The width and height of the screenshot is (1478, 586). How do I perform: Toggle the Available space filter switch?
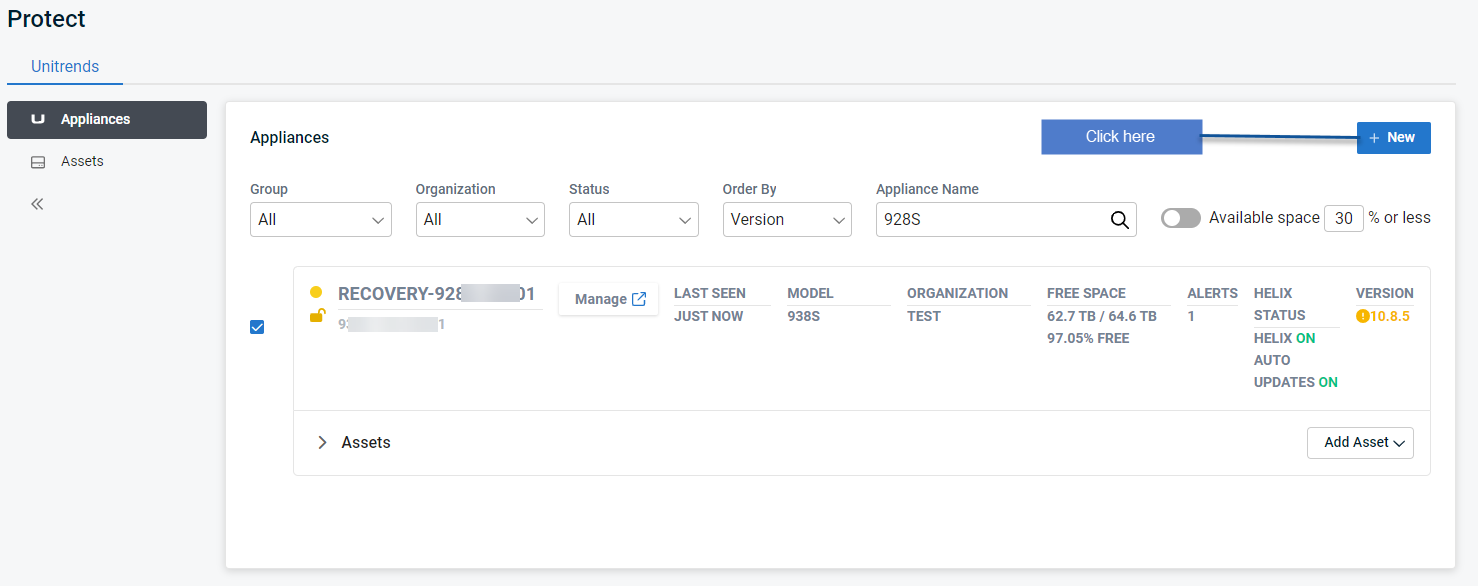point(1181,218)
